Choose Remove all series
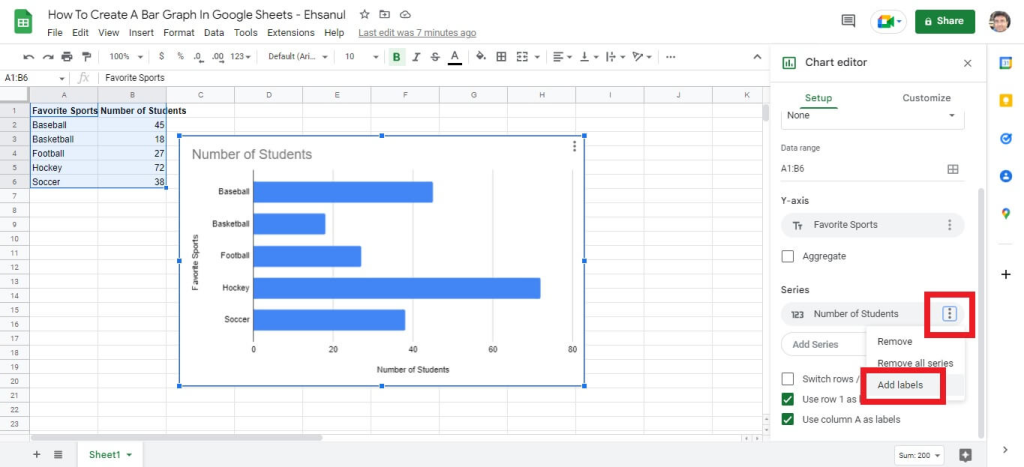Viewport: 1024px width, 467px height. [915, 363]
